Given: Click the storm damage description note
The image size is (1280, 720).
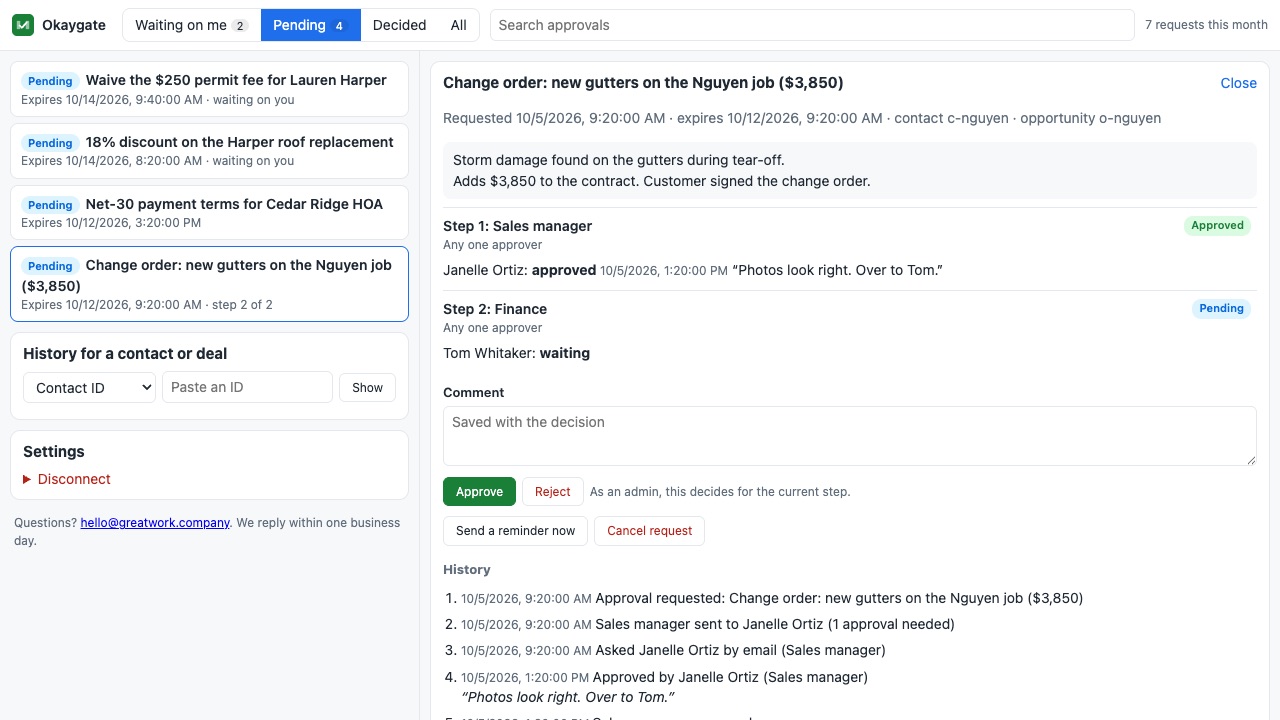Looking at the screenshot, I should [x=849, y=171].
